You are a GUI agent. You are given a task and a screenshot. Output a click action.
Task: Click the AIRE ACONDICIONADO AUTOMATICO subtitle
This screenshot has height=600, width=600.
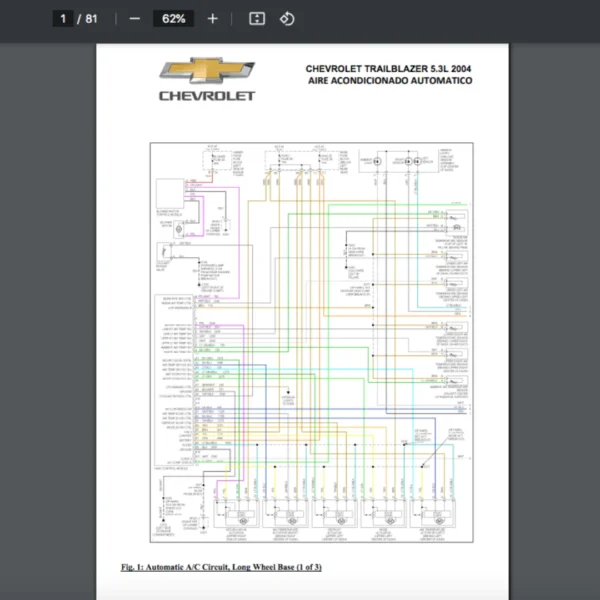(x=390, y=81)
